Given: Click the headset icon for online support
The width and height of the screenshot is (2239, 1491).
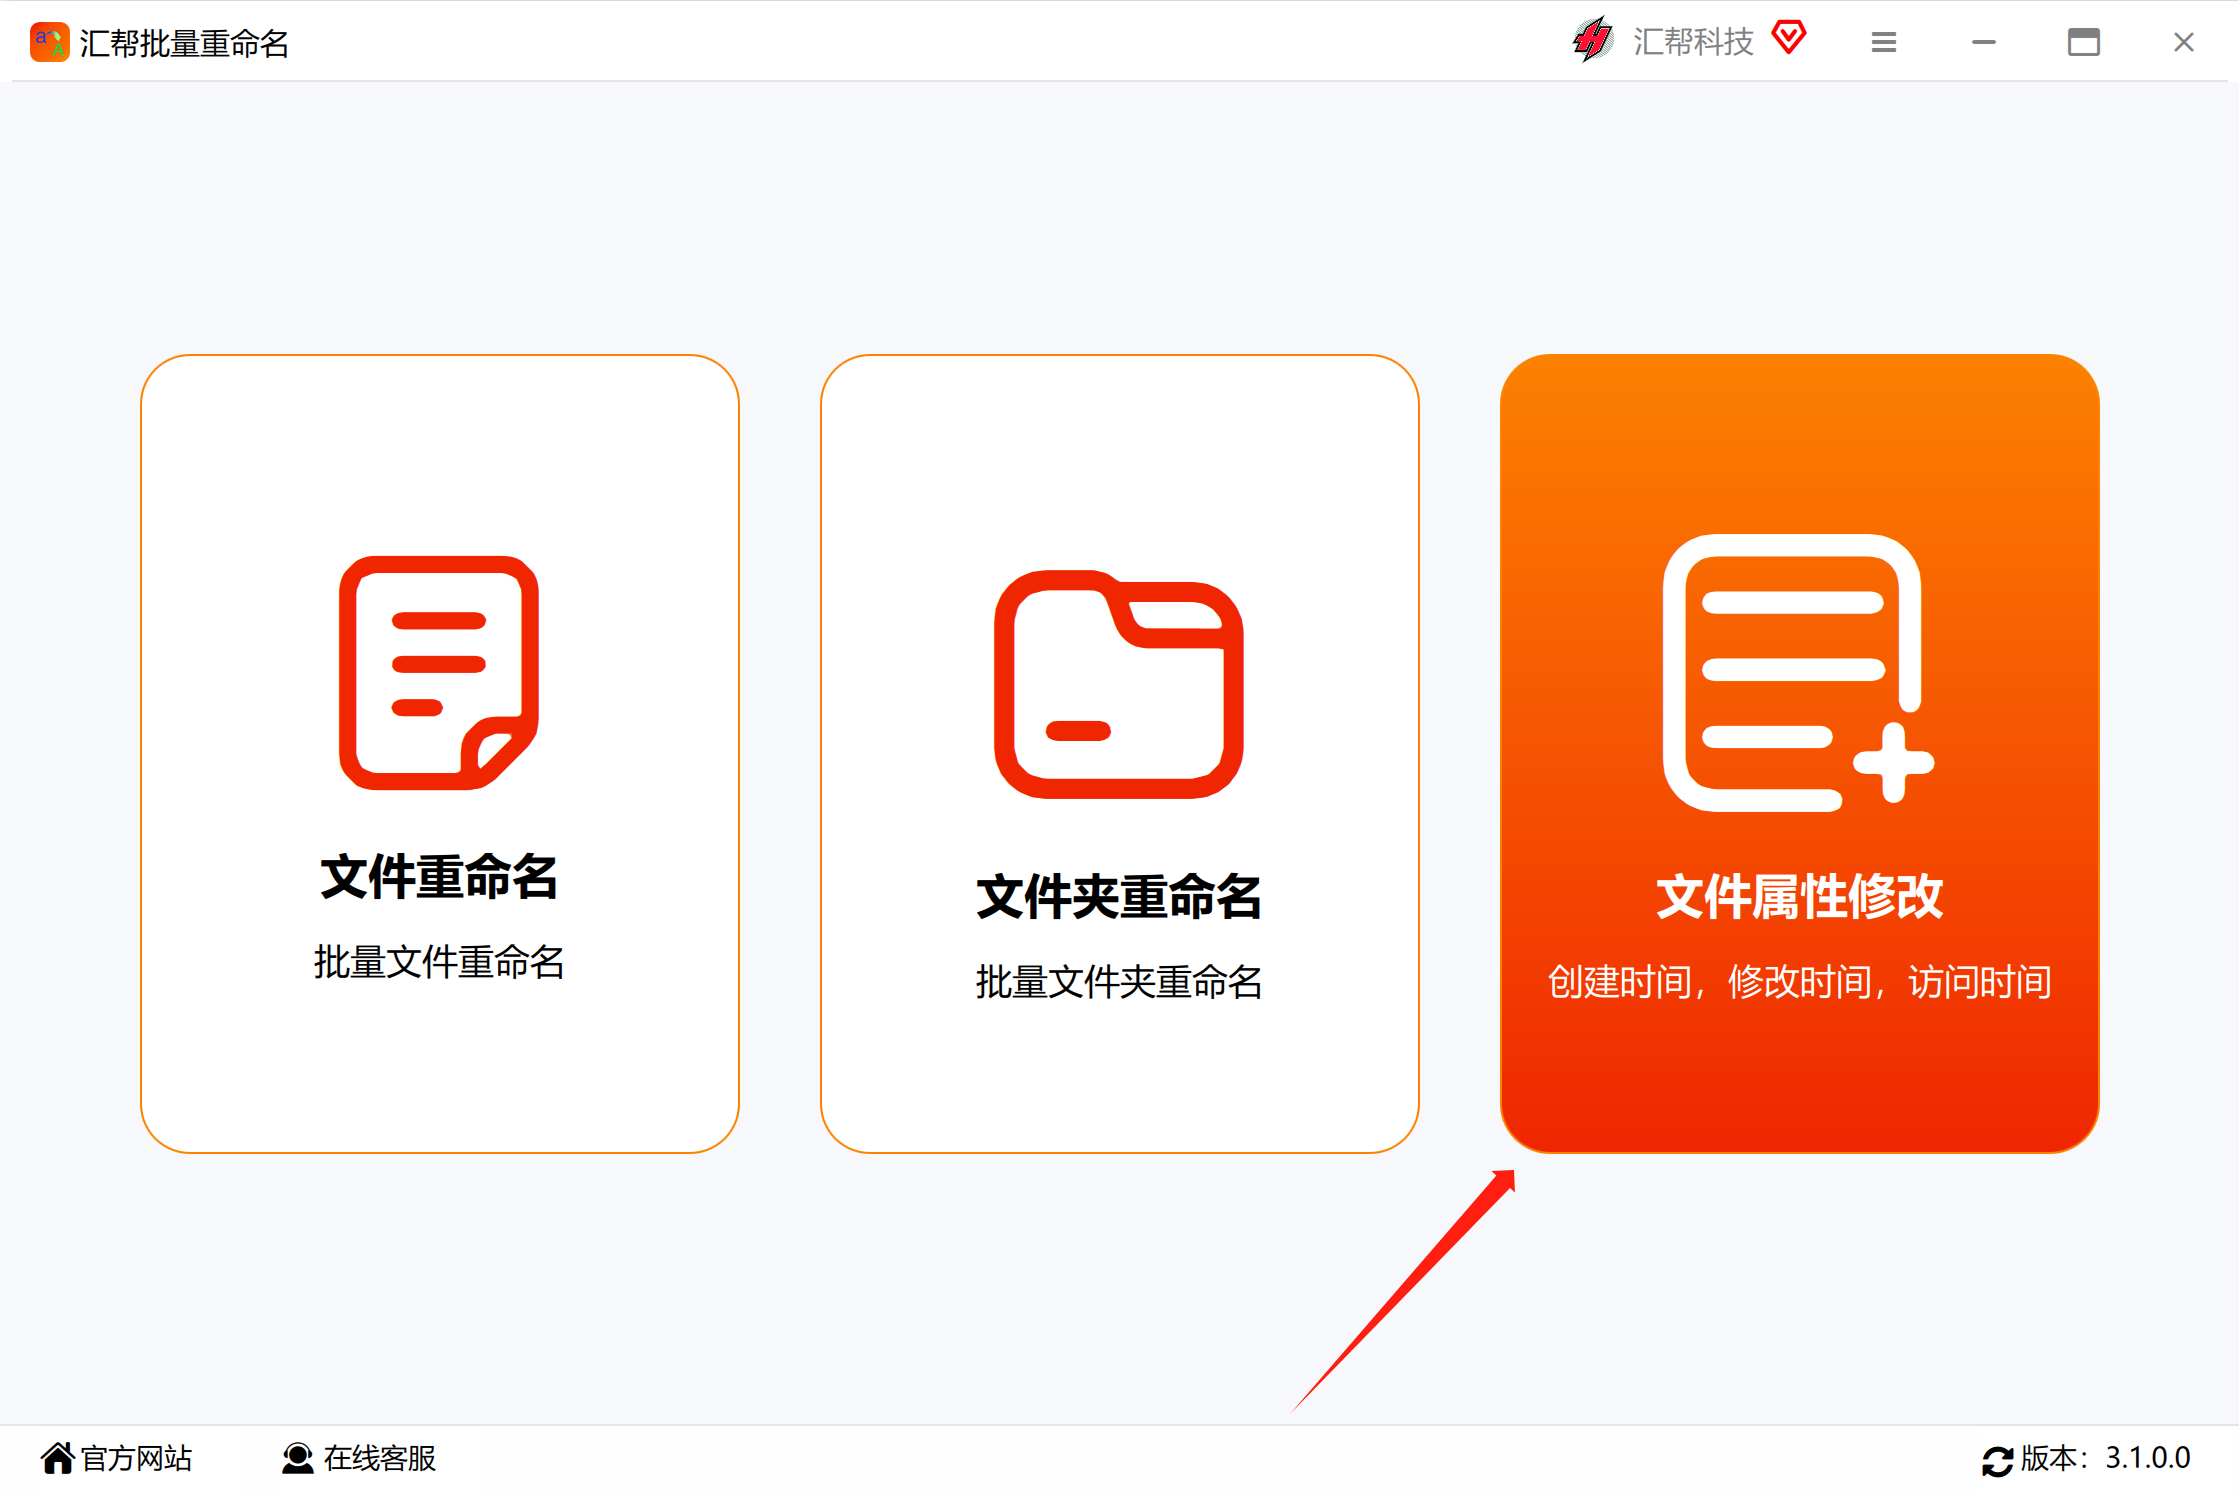Looking at the screenshot, I should (297, 1458).
